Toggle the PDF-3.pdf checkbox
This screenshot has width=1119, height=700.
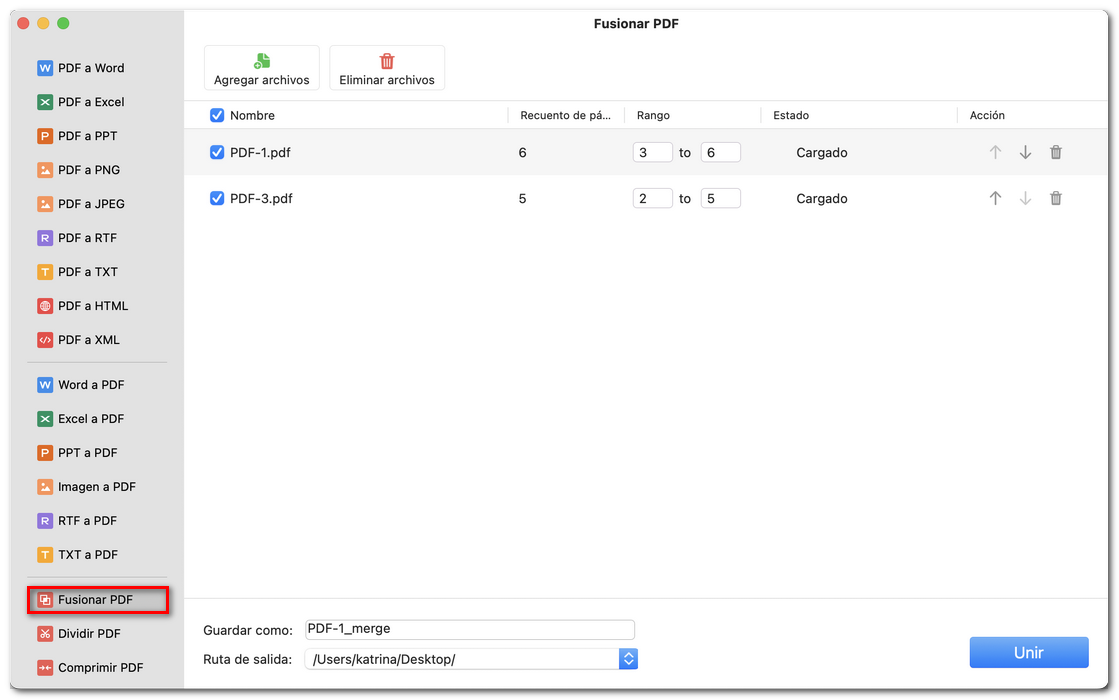217,198
